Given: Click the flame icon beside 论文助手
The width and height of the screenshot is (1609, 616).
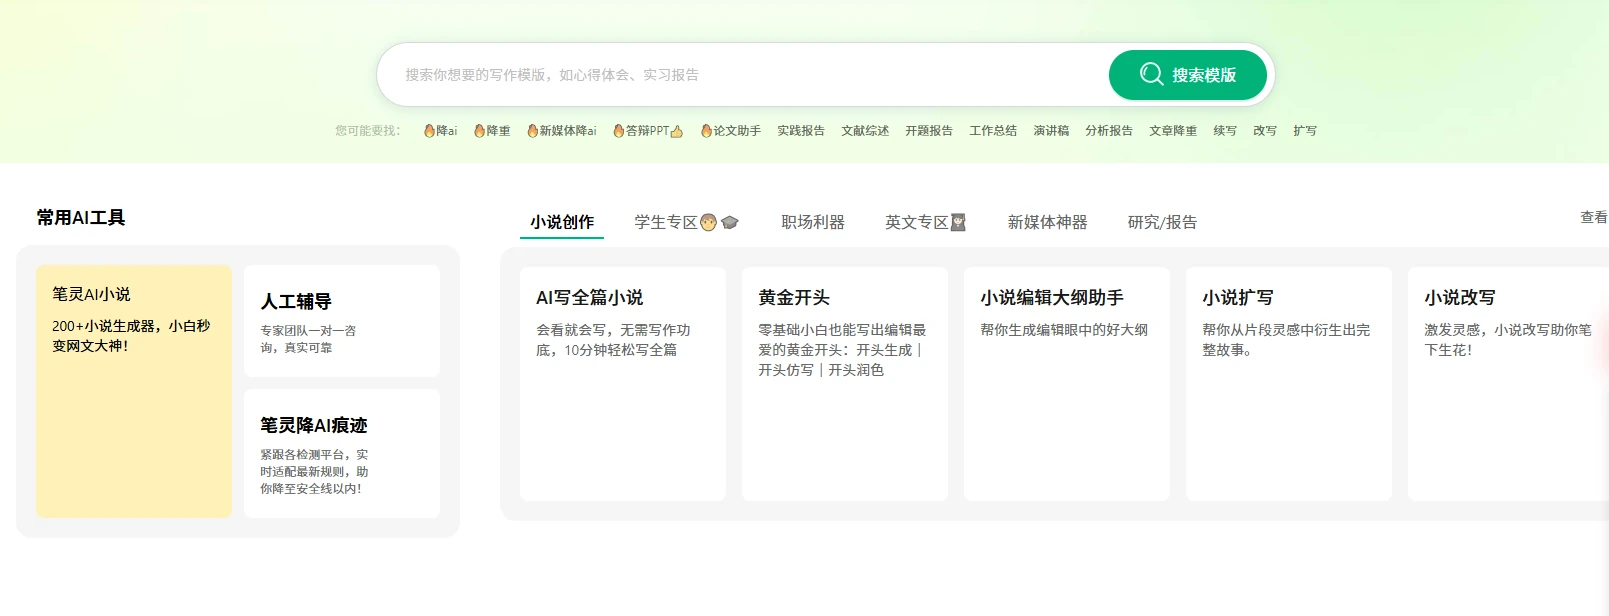Looking at the screenshot, I should (x=706, y=131).
